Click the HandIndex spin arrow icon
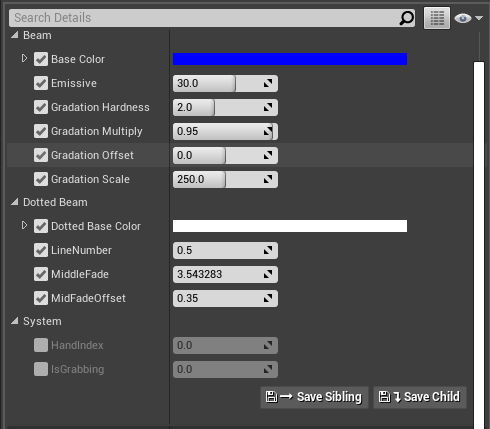Screen dimensions: 490x429 point(268,345)
